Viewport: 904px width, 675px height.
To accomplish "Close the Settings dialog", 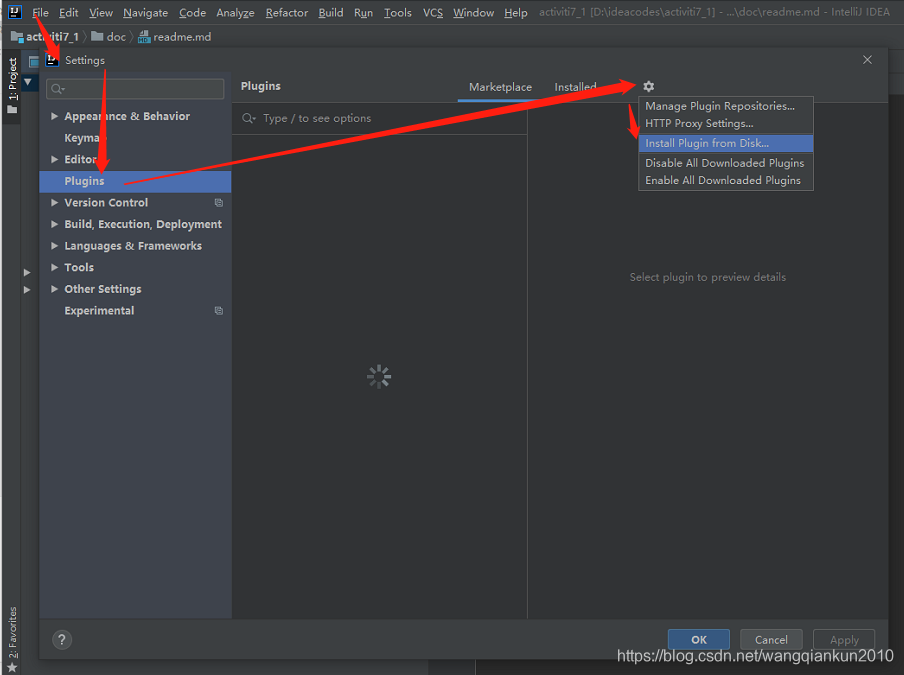I will [867, 60].
